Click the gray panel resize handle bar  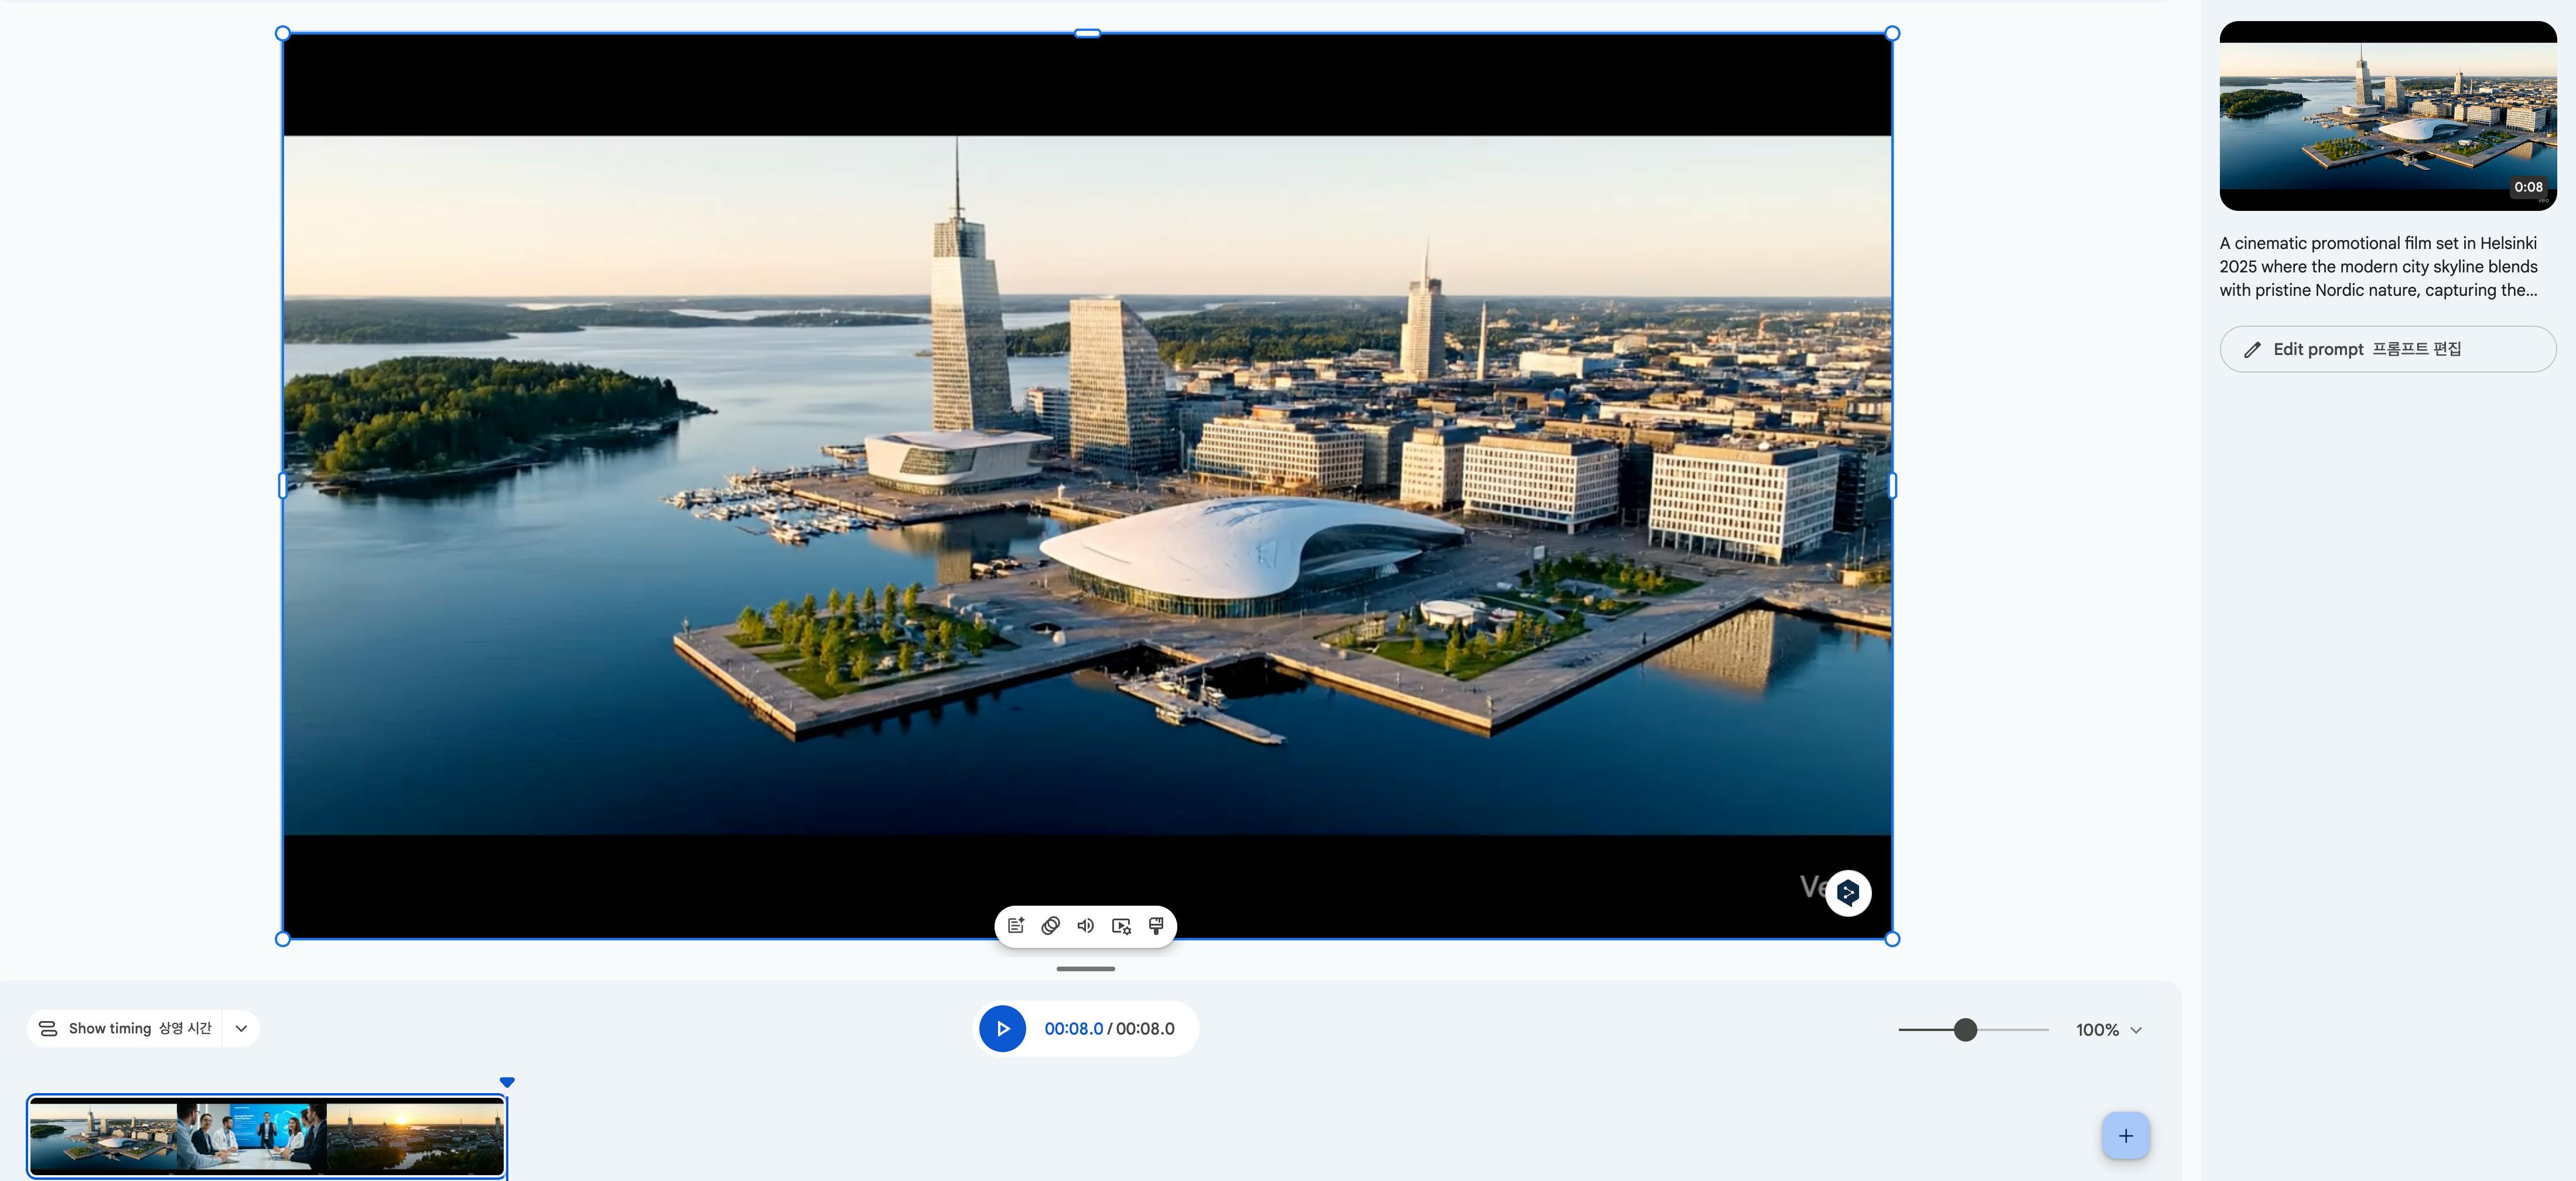(x=1085, y=968)
